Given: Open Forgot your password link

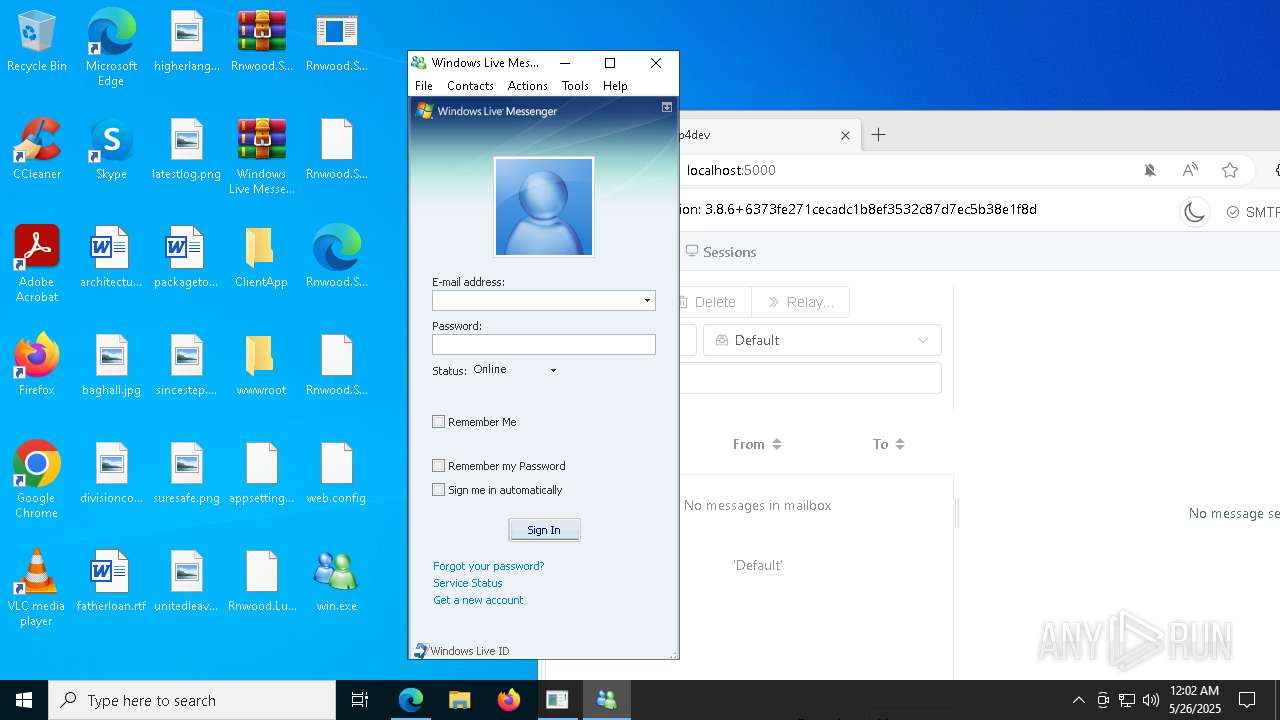Looking at the screenshot, I should pyautogui.click(x=488, y=566).
